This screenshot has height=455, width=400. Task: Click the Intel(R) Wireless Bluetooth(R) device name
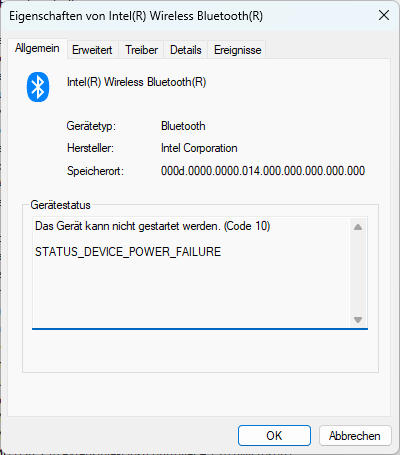[x=136, y=82]
